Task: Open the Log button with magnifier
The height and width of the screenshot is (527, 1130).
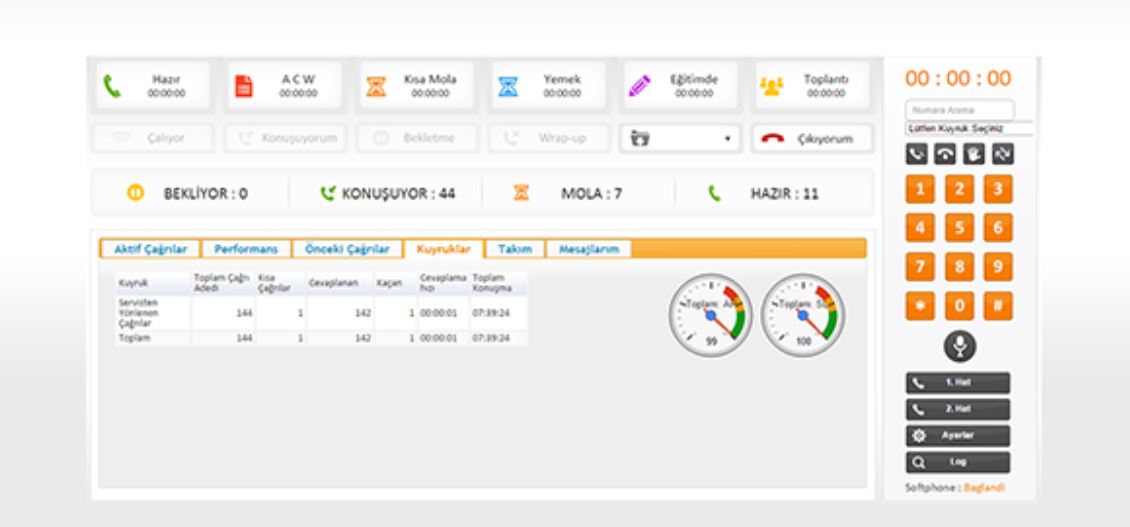Action: 958,463
